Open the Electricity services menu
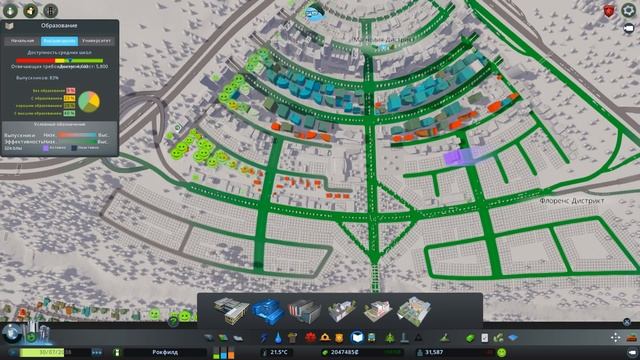The width and height of the screenshot is (640, 360). tap(264, 338)
